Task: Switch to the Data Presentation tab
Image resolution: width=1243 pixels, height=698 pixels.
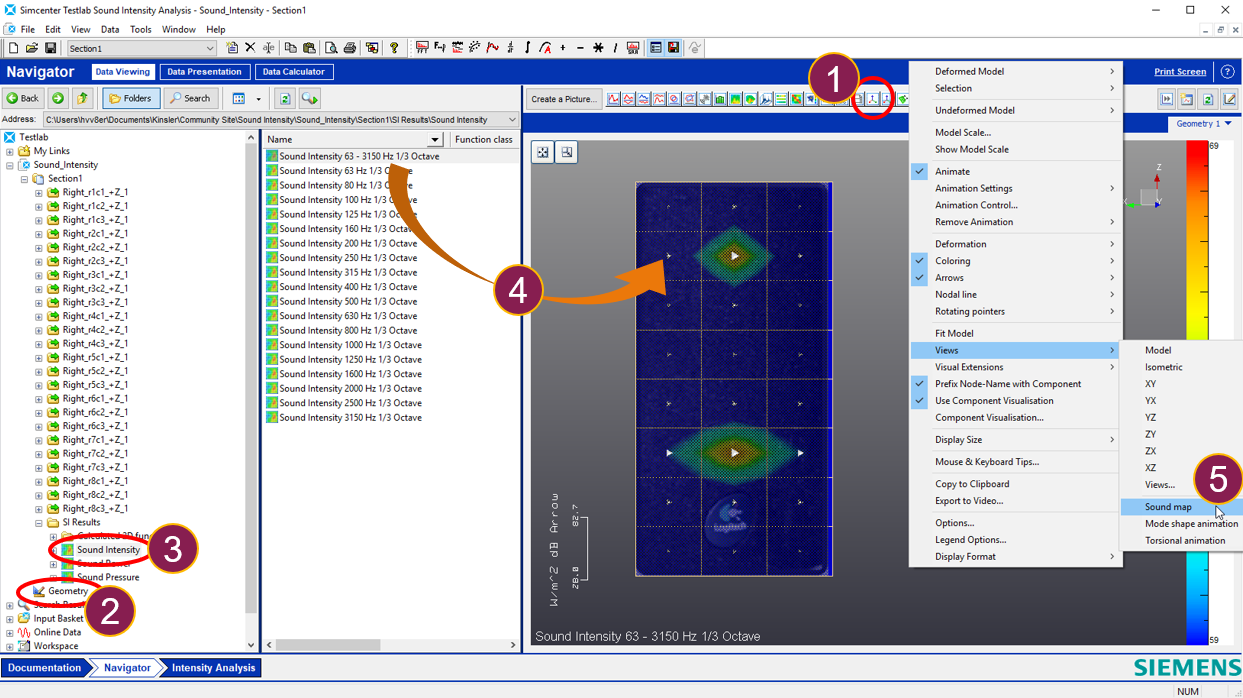Action: pos(204,72)
